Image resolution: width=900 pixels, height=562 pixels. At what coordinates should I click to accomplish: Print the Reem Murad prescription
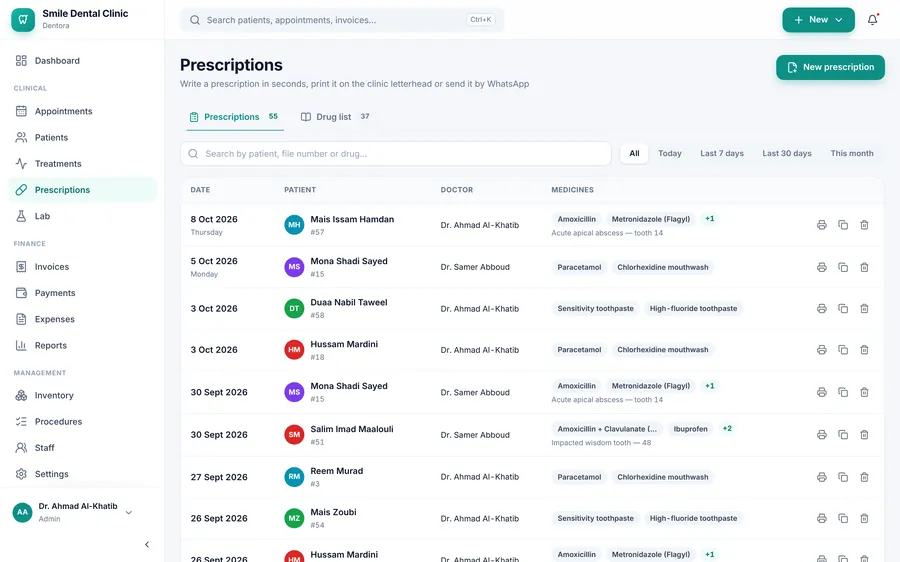(822, 477)
